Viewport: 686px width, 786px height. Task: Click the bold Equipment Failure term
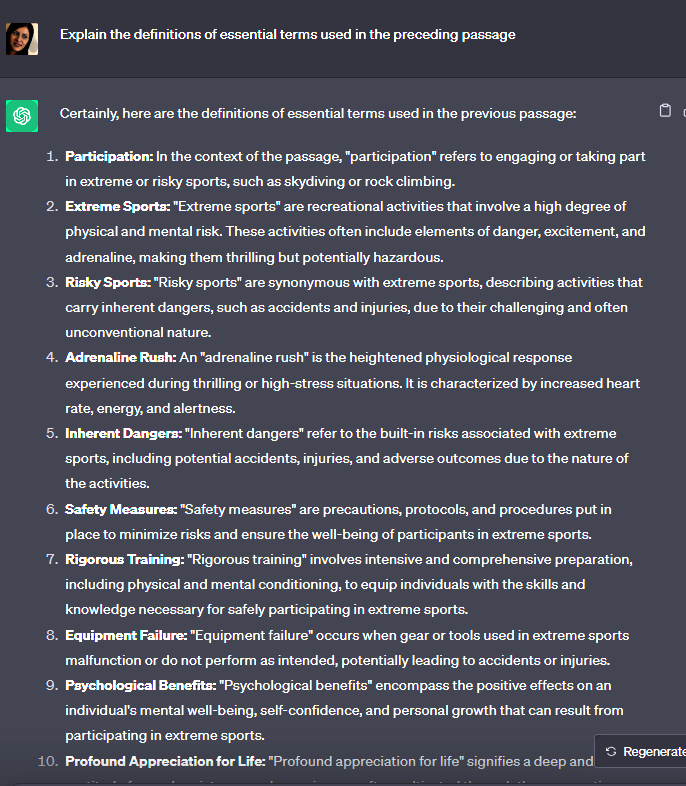click(126, 636)
